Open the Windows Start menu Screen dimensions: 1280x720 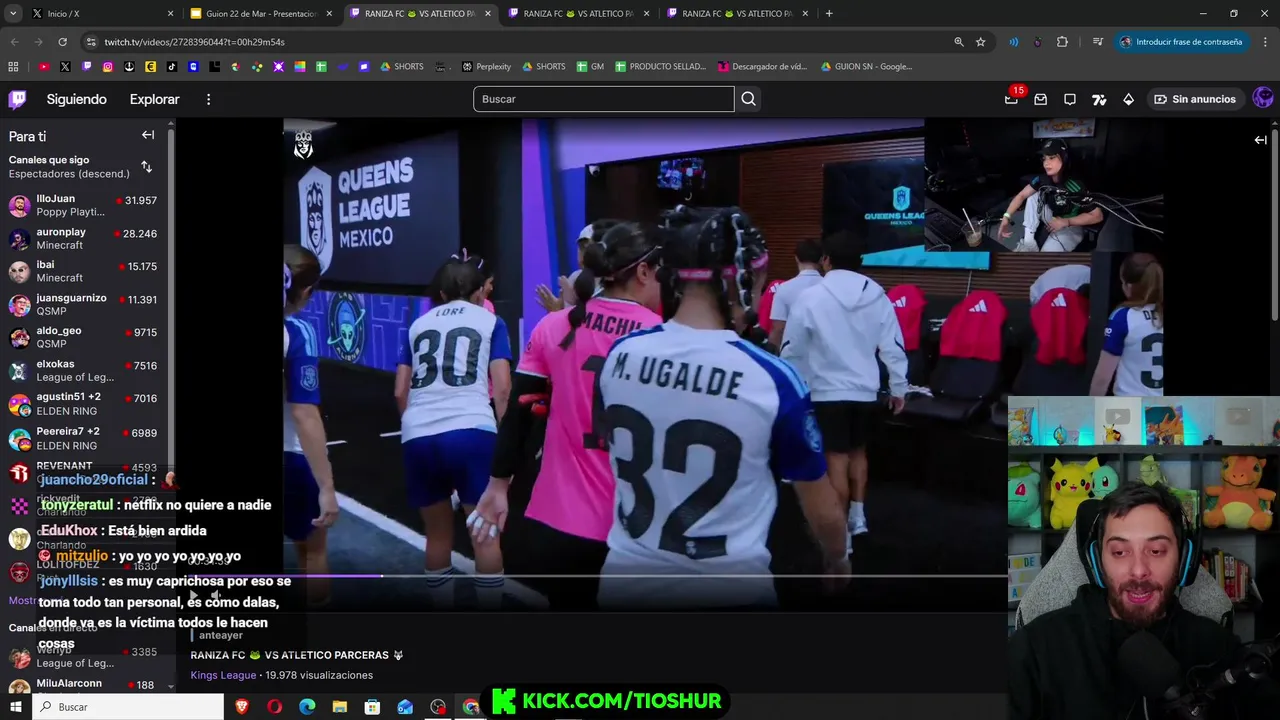pyautogui.click(x=16, y=707)
